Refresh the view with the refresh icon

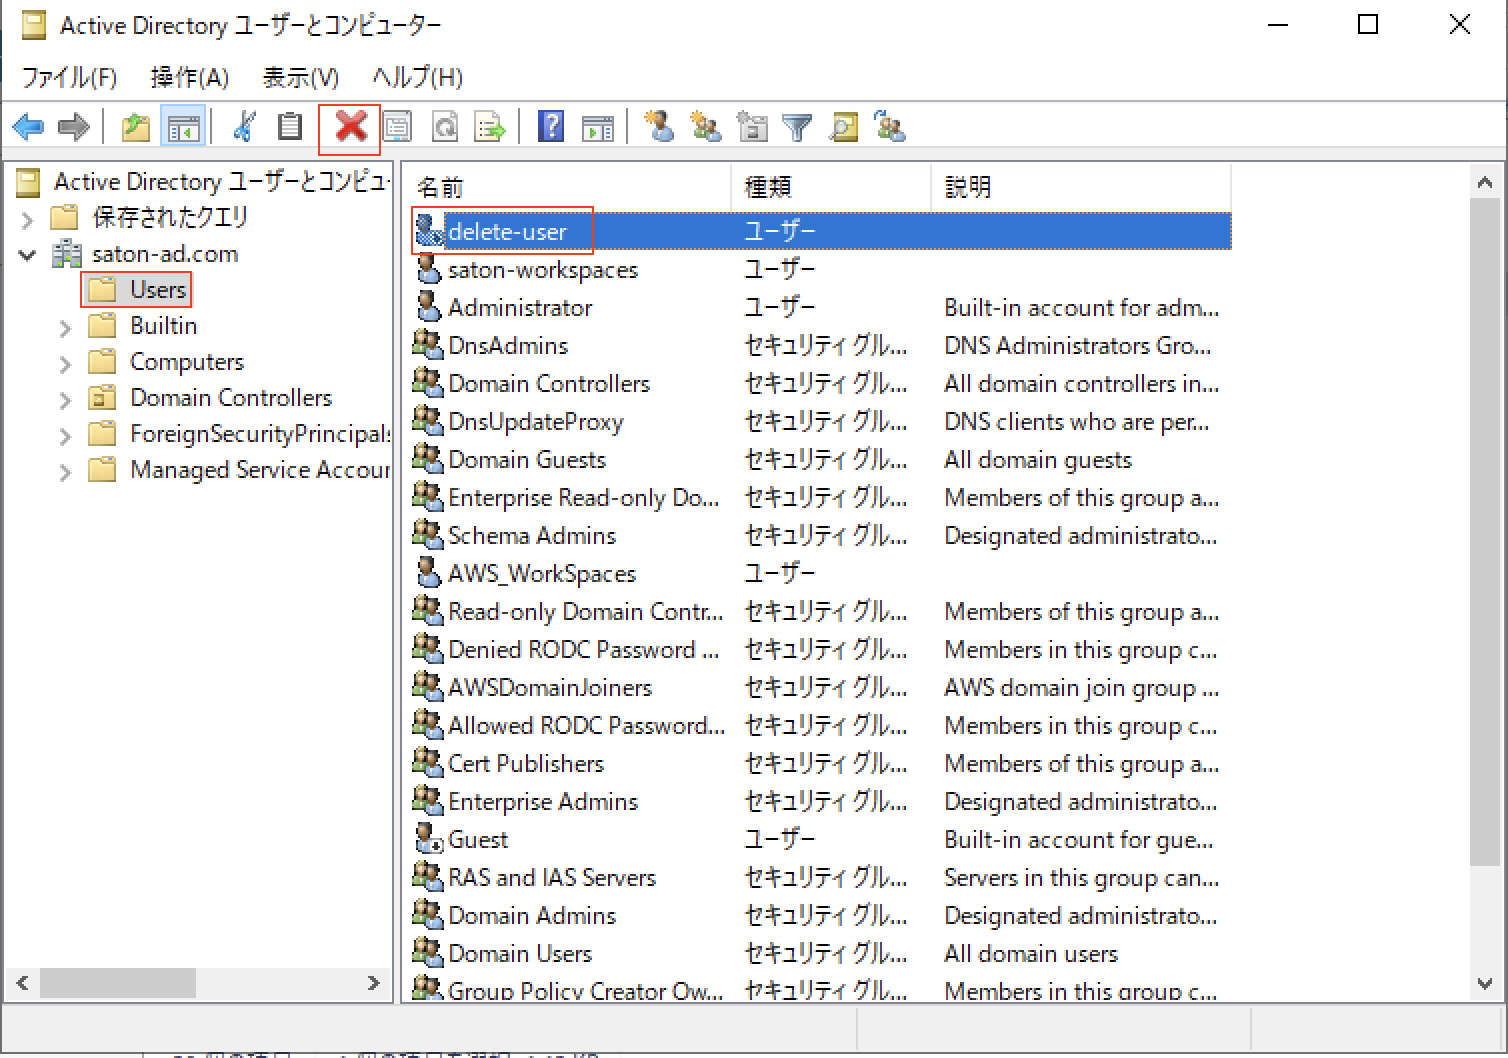pos(445,127)
